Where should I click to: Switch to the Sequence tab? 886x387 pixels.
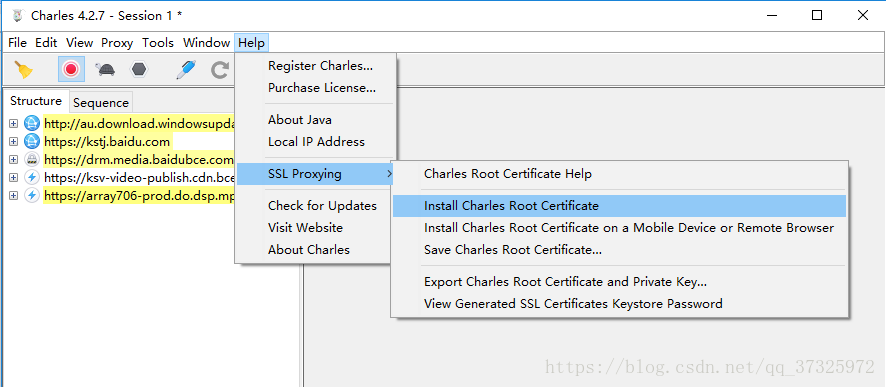101,103
